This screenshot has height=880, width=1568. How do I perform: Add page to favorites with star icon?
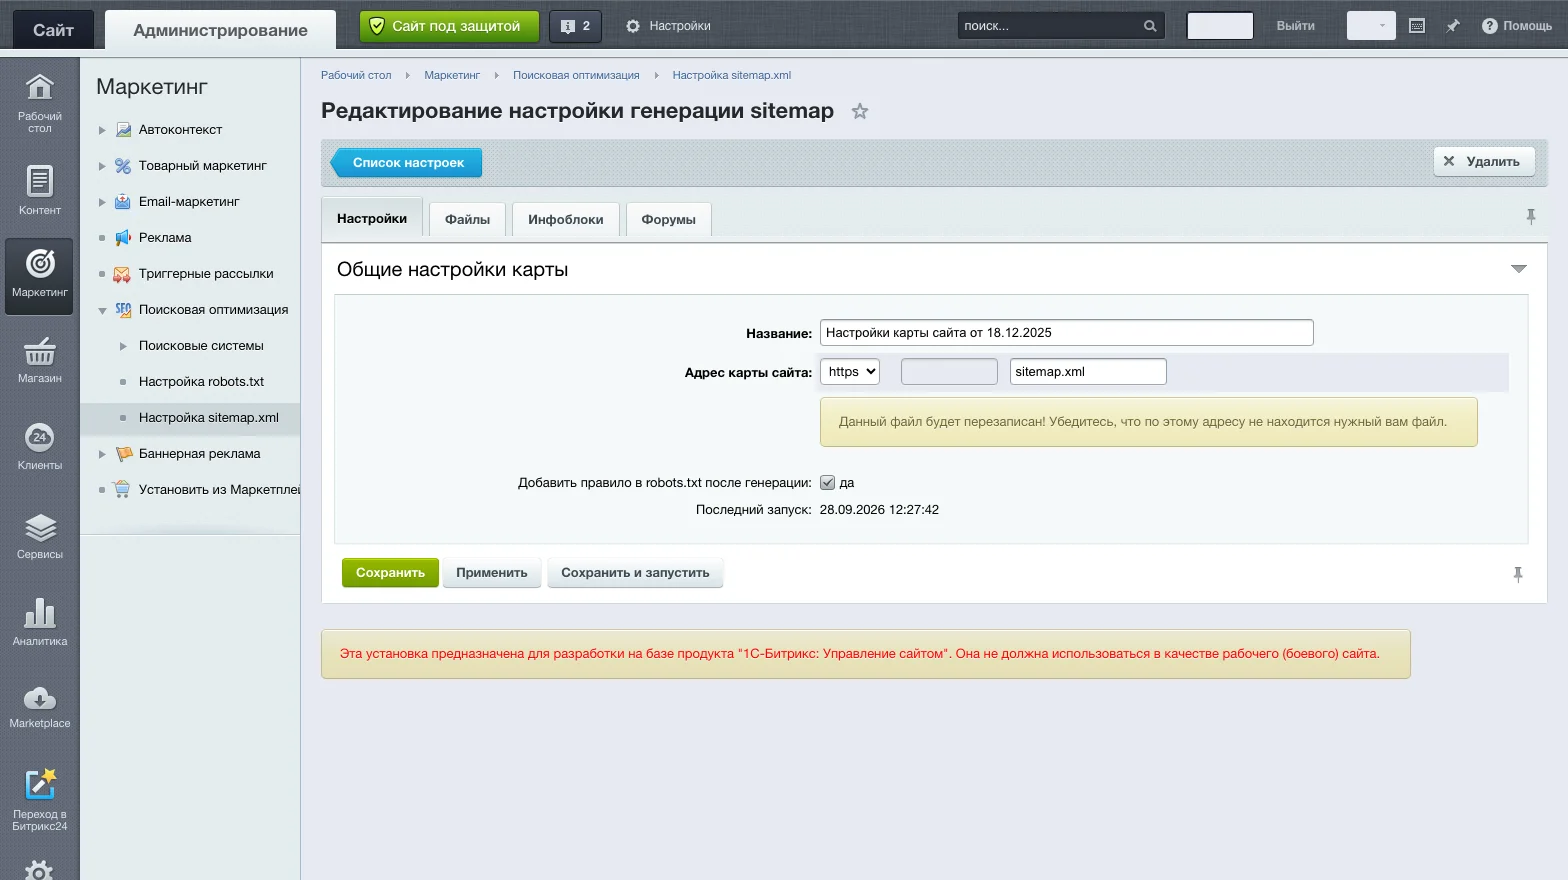(x=860, y=112)
